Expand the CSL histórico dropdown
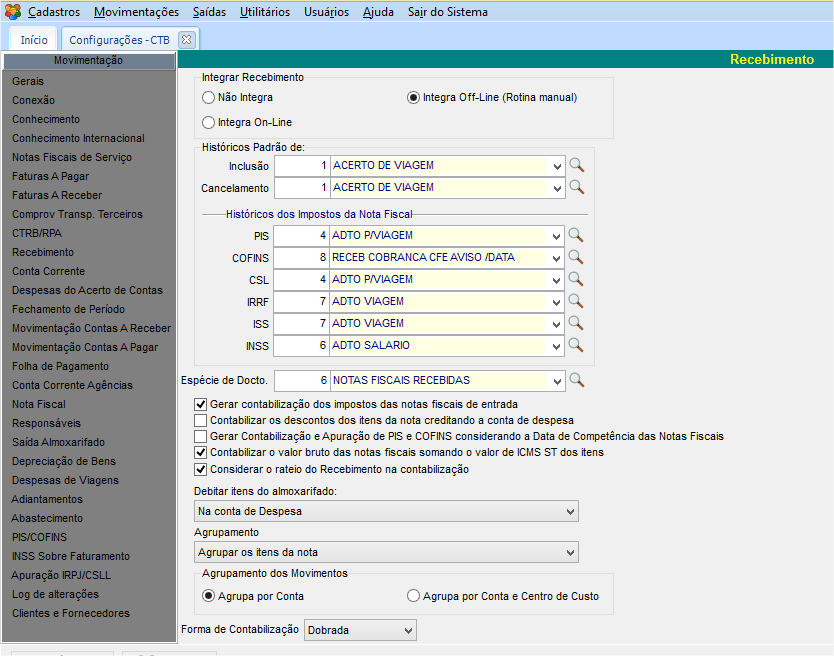Image resolution: width=834 pixels, height=656 pixels. [556, 280]
